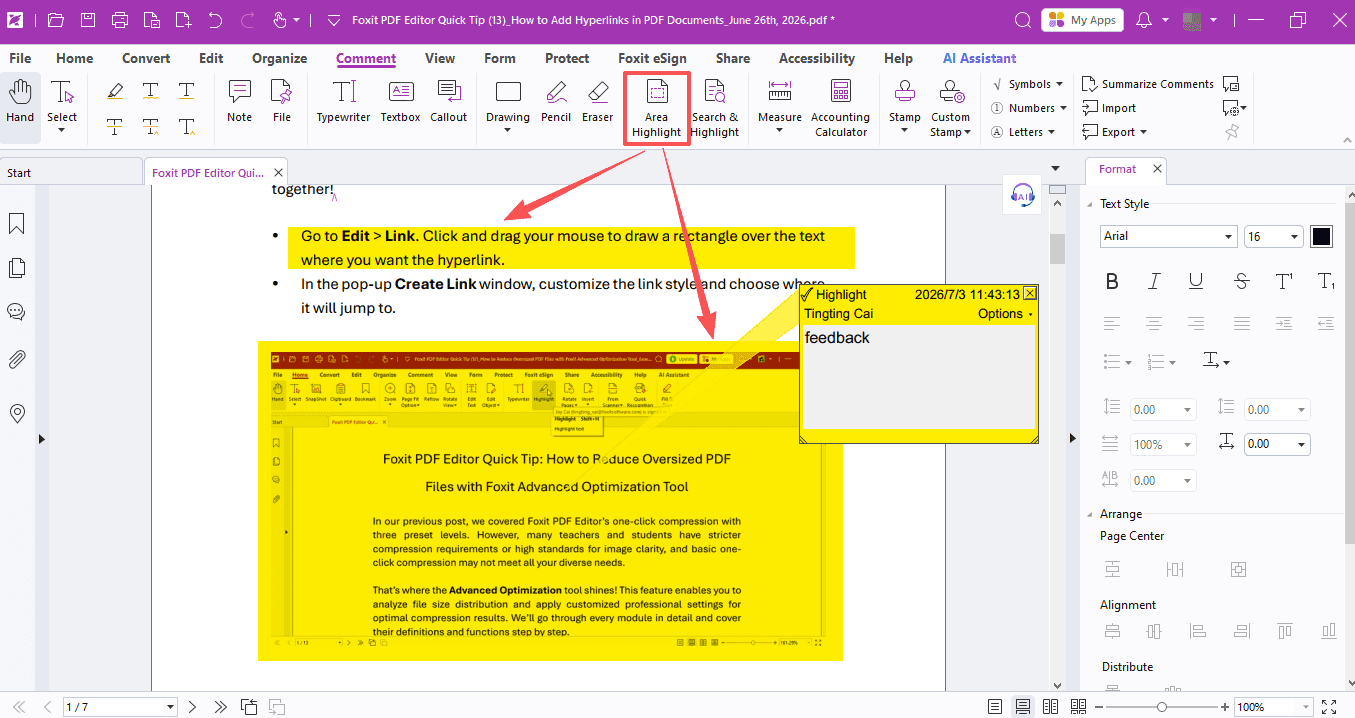Open the Edit ribbon tab
Screen dimensions: 1355x718
[x=211, y=58]
